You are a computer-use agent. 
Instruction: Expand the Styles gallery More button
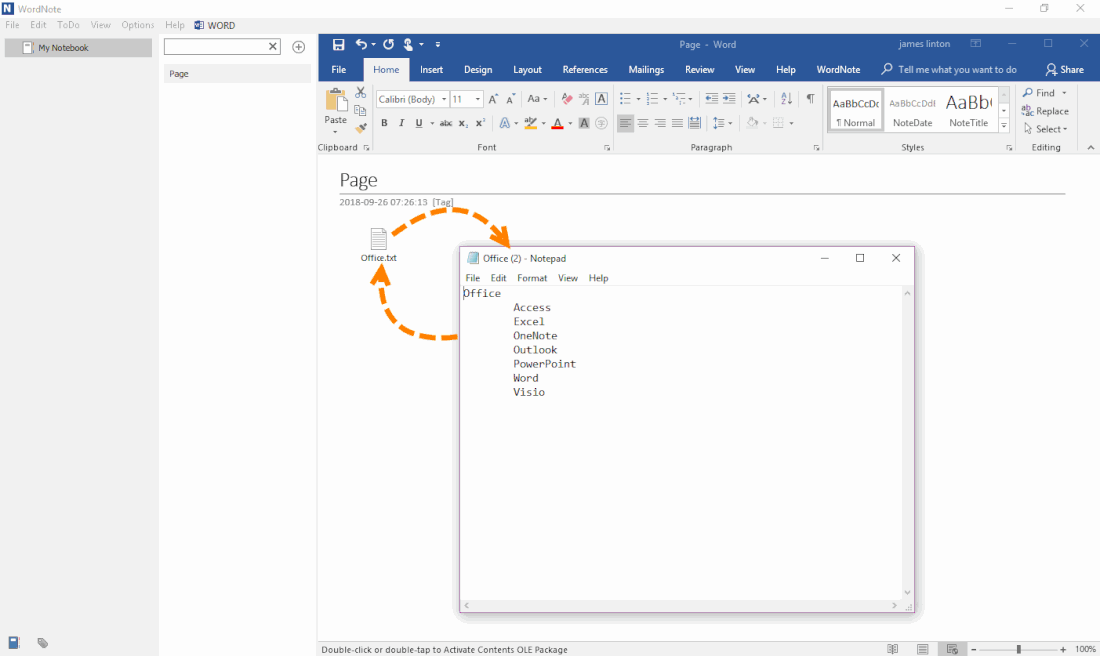tap(1004, 127)
